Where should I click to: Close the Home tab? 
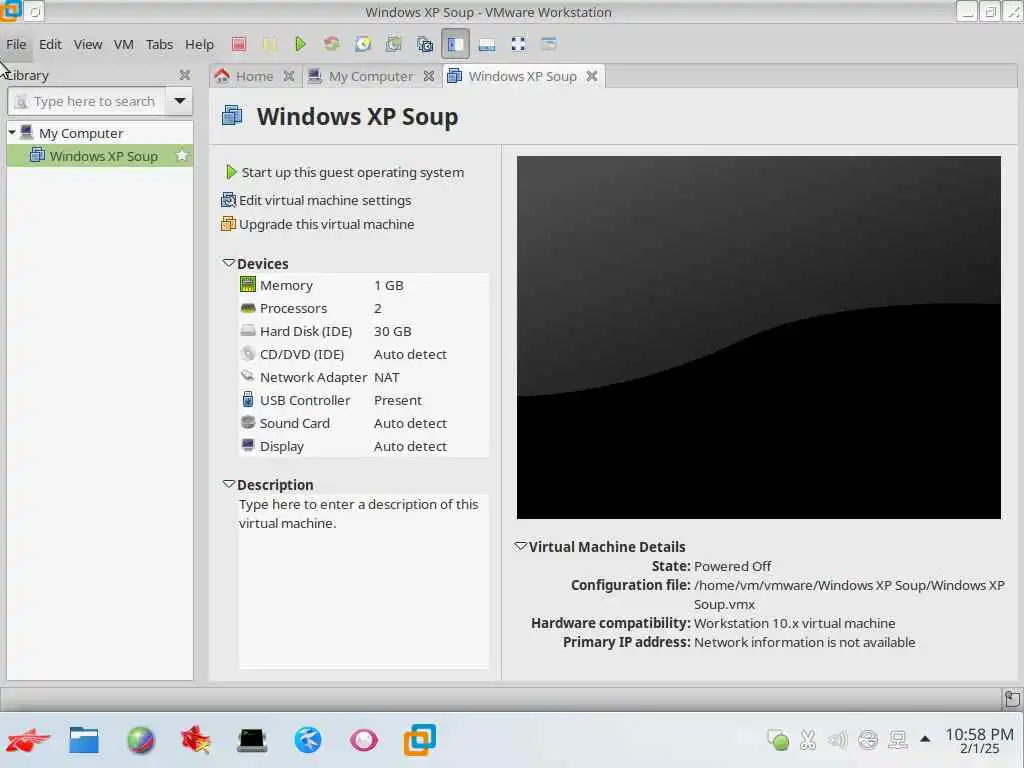click(289, 76)
